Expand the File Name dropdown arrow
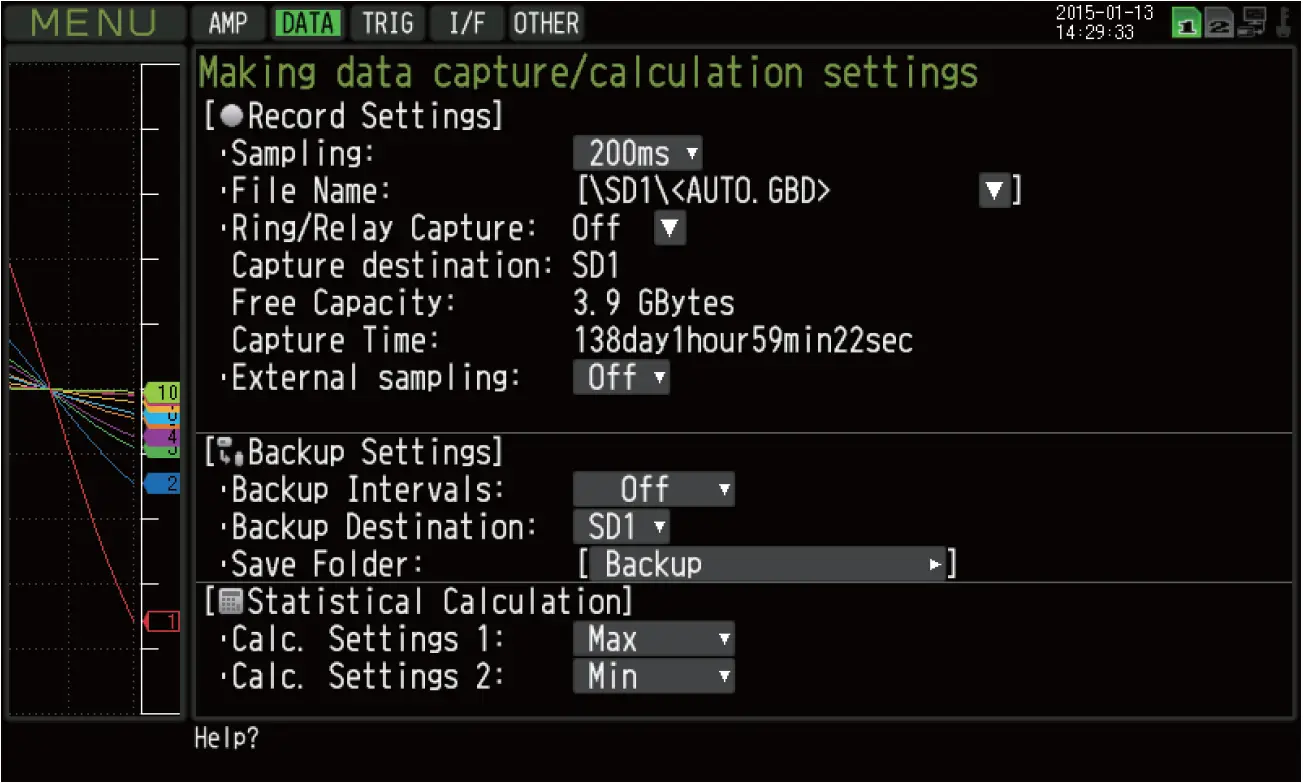This screenshot has width=1303, height=783. pyautogui.click(x=993, y=191)
